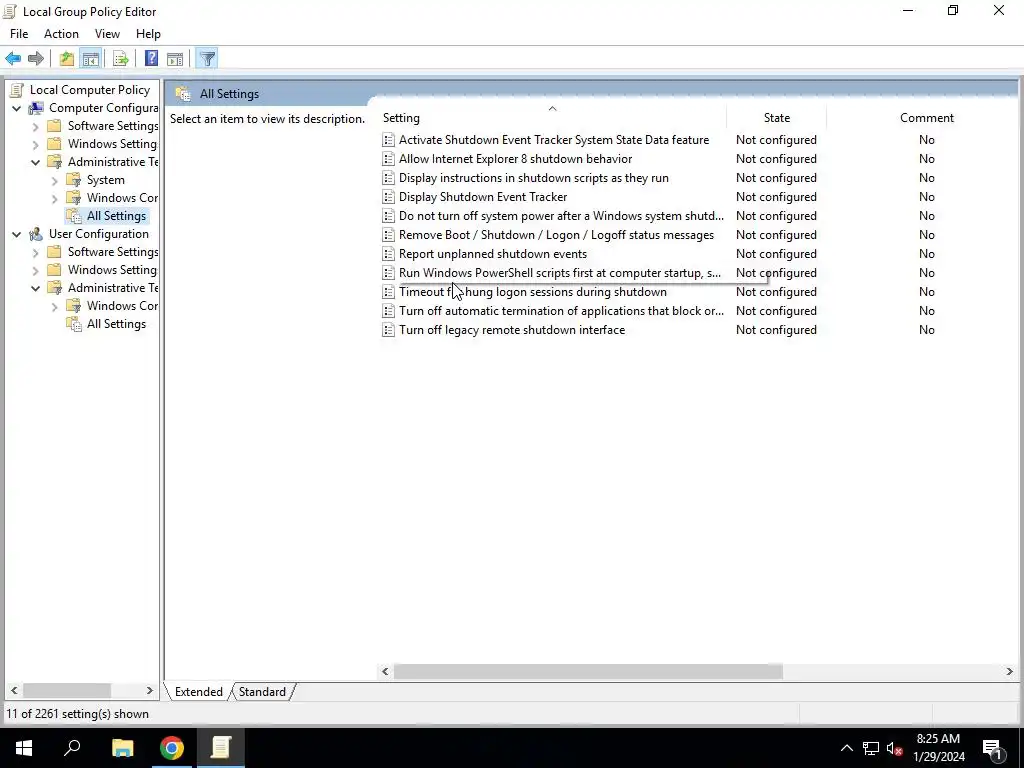Select 'Display instructions in shutdown scripts as they run'
Viewport: 1024px width, 768px height.
pos(534,178)
